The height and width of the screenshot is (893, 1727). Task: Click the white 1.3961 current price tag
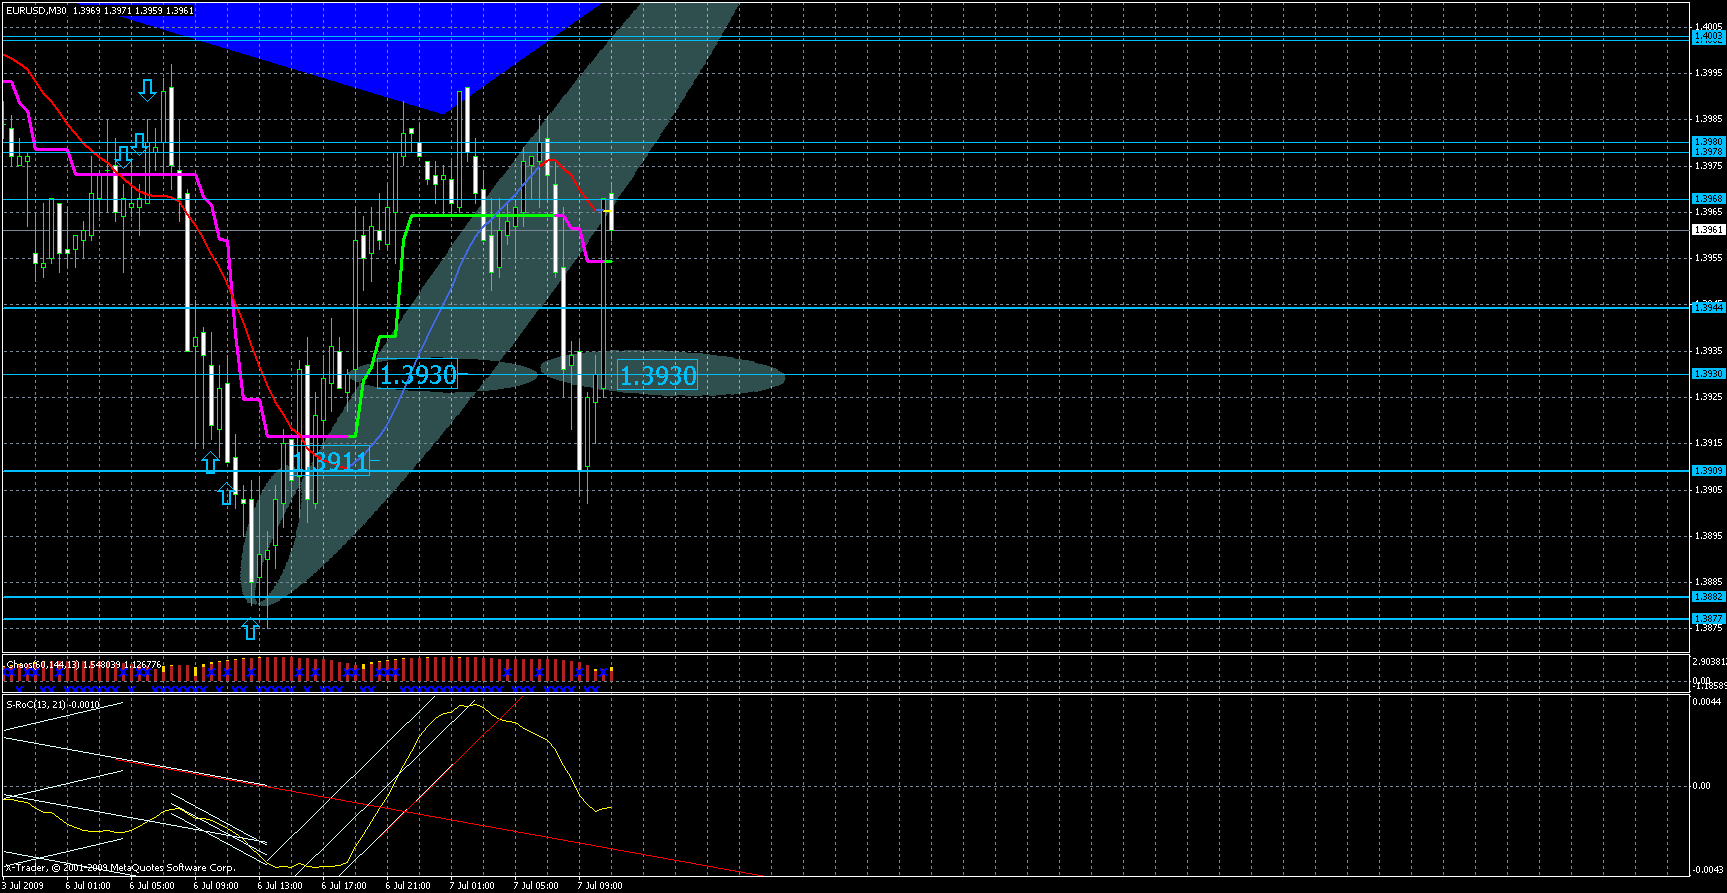[x=1707, y=230]
